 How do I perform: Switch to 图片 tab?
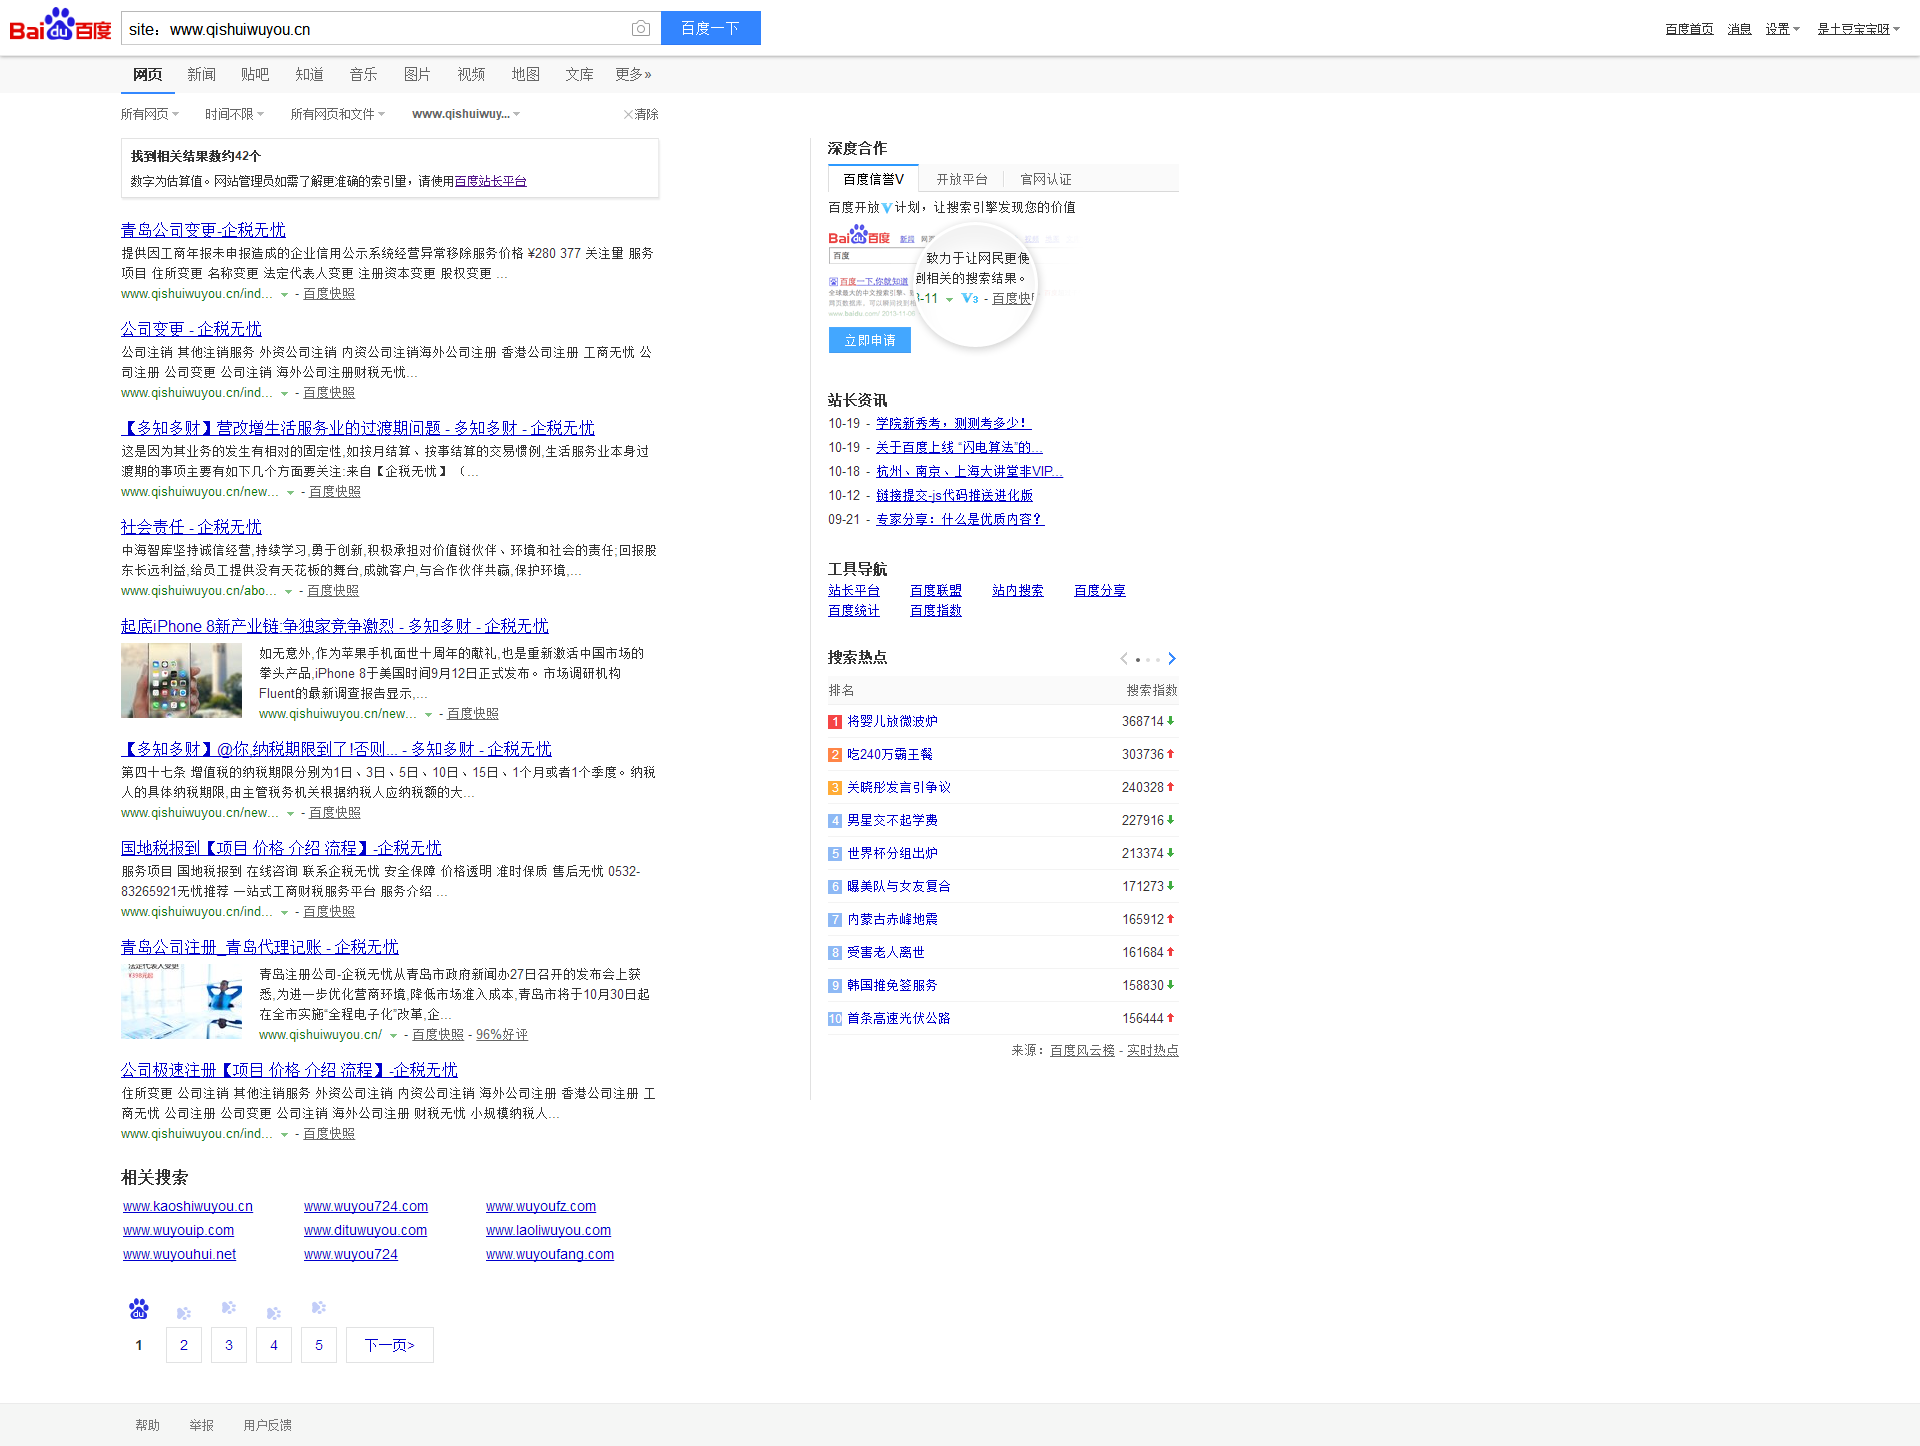tap(417, 75)
